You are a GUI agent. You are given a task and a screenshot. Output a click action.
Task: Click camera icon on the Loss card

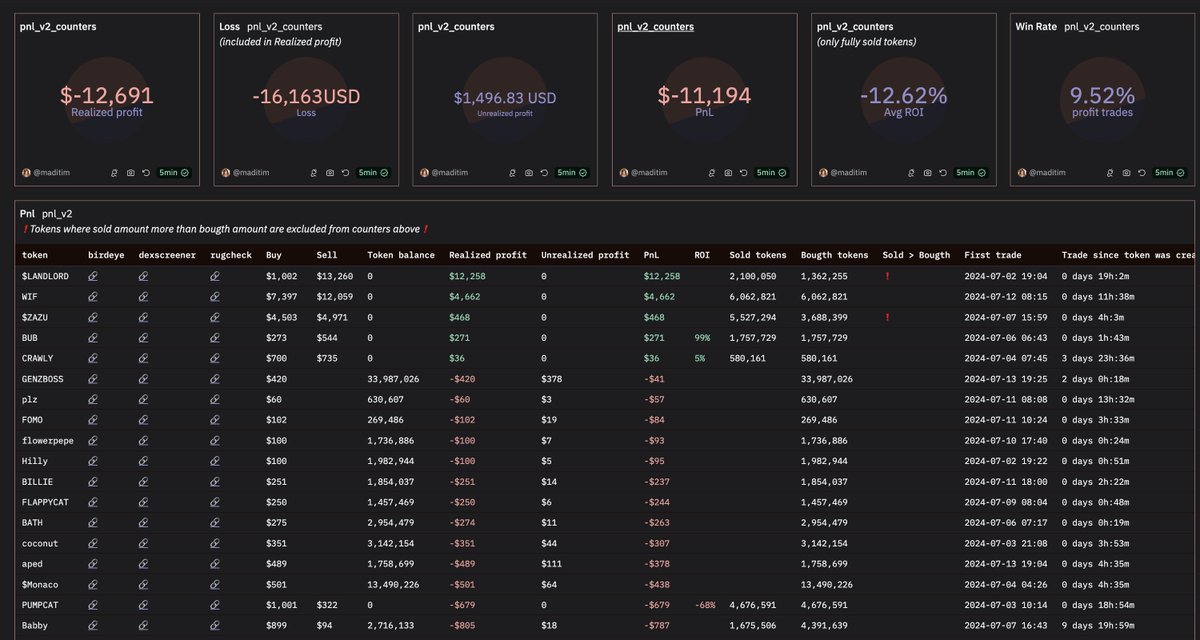(x=330, y=173)
